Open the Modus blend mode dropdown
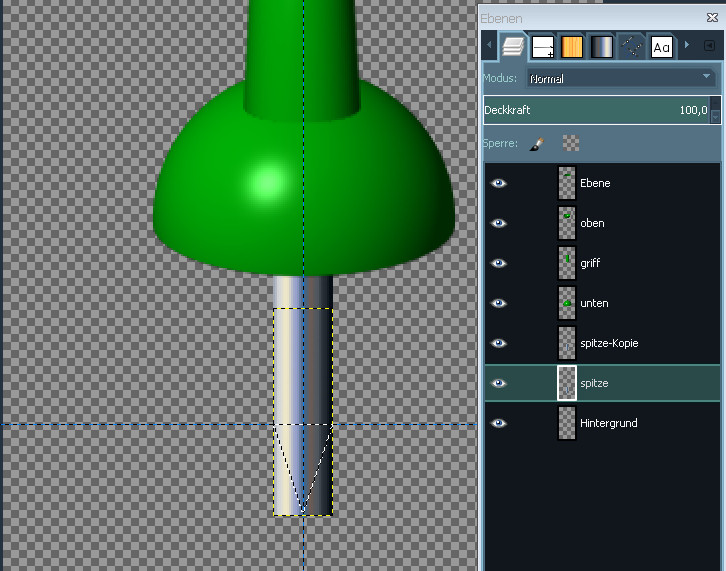The height and width of the screenshot is (571, 726). tap(621, 78)
